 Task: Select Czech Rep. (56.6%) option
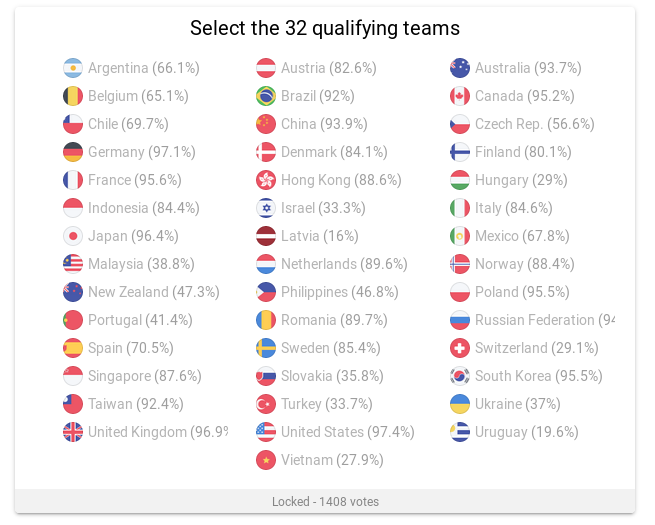522,124
